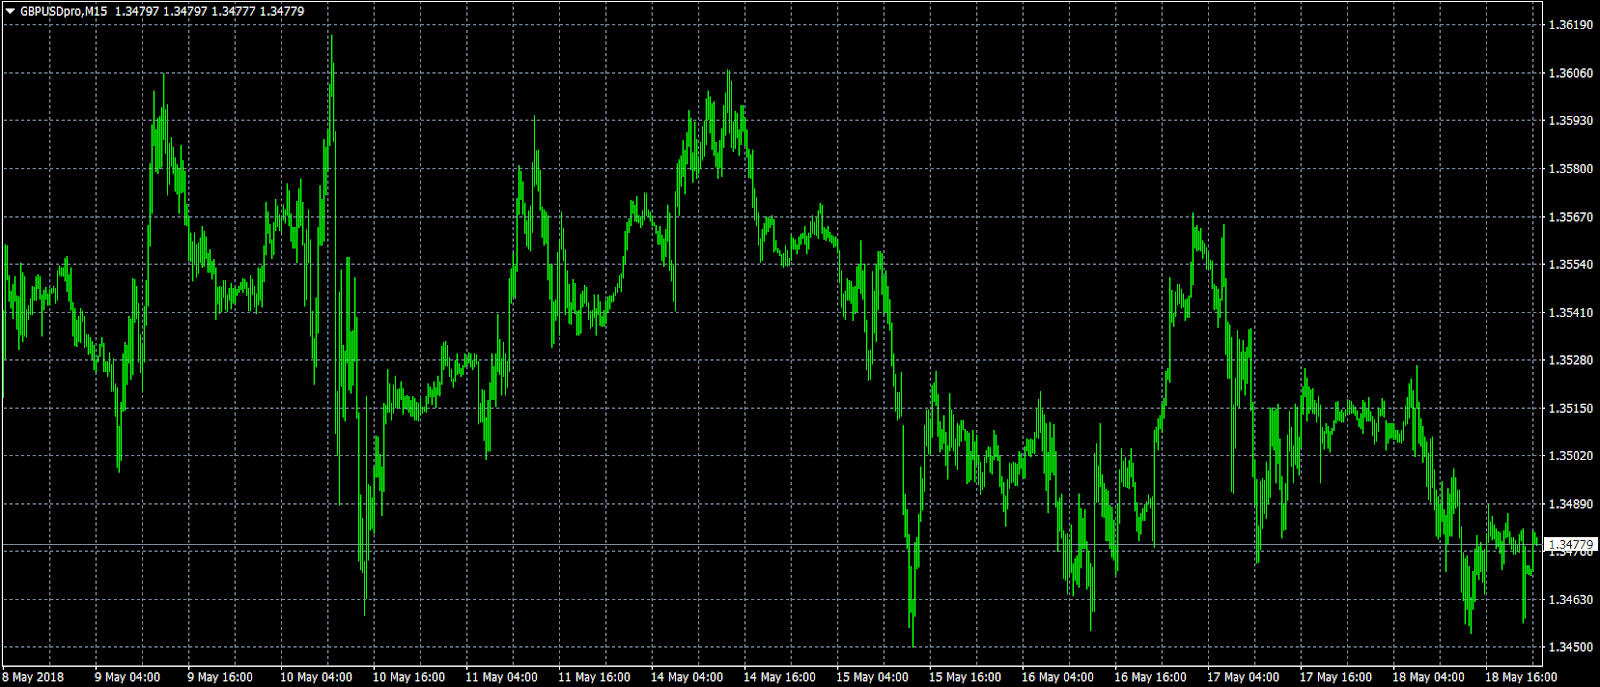Click the 15 May 16:00 time label
Screen dimensions: 1600x687
[x=965, y=677]
